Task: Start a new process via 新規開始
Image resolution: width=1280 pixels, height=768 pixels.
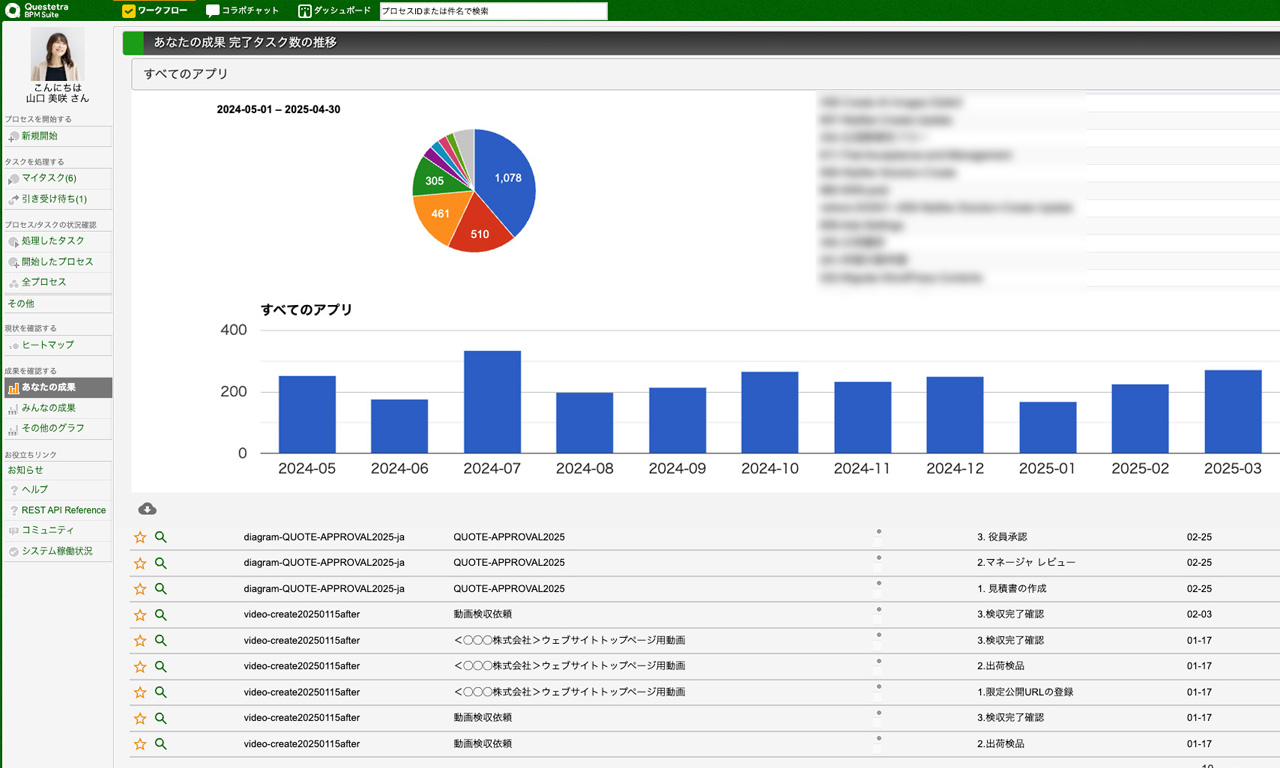Action: tap(40, 136)
